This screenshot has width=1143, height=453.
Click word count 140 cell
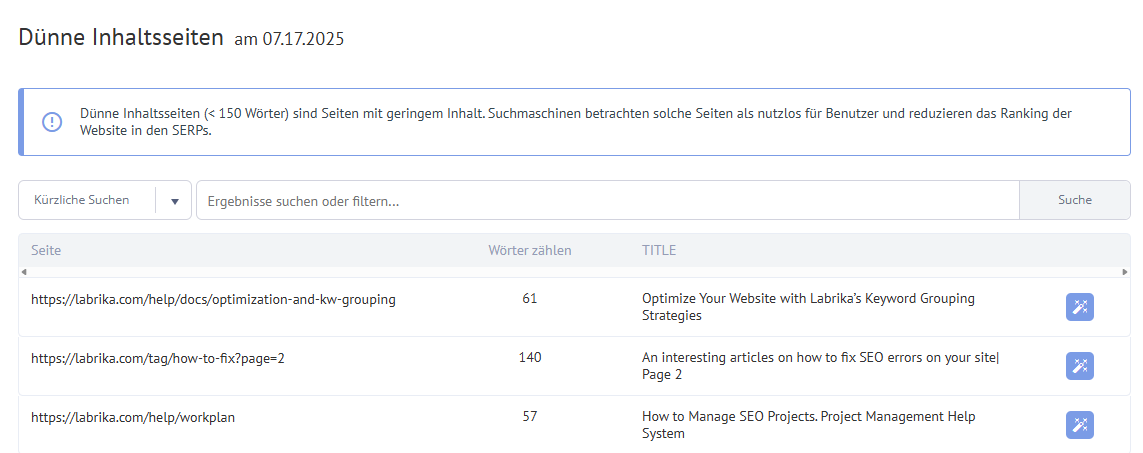click(x=530, y=357)
